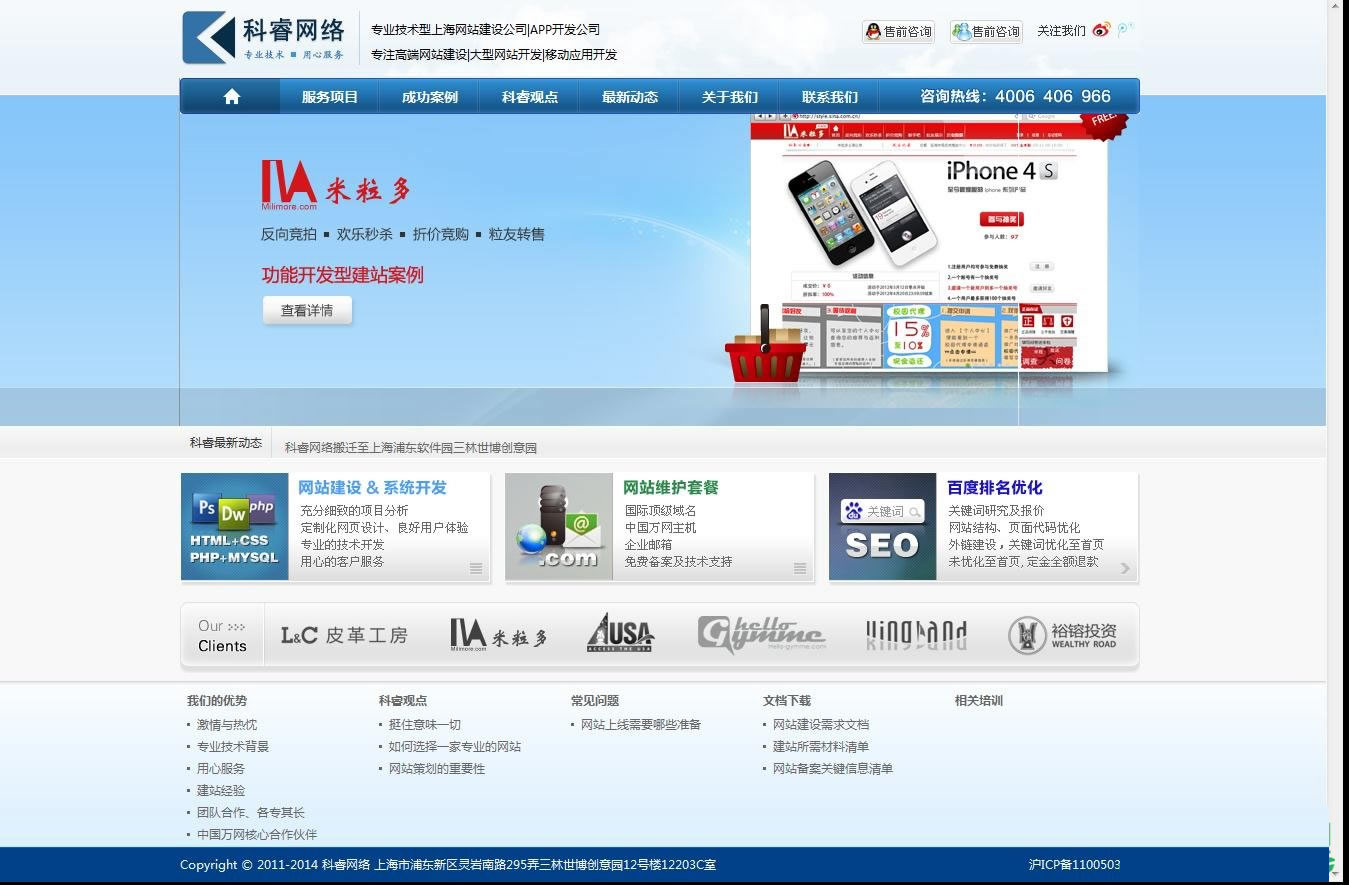This screenshot has width=1349, height=885.
Task: Click the 国际顶级域名 line
Action: pos(661,510)
